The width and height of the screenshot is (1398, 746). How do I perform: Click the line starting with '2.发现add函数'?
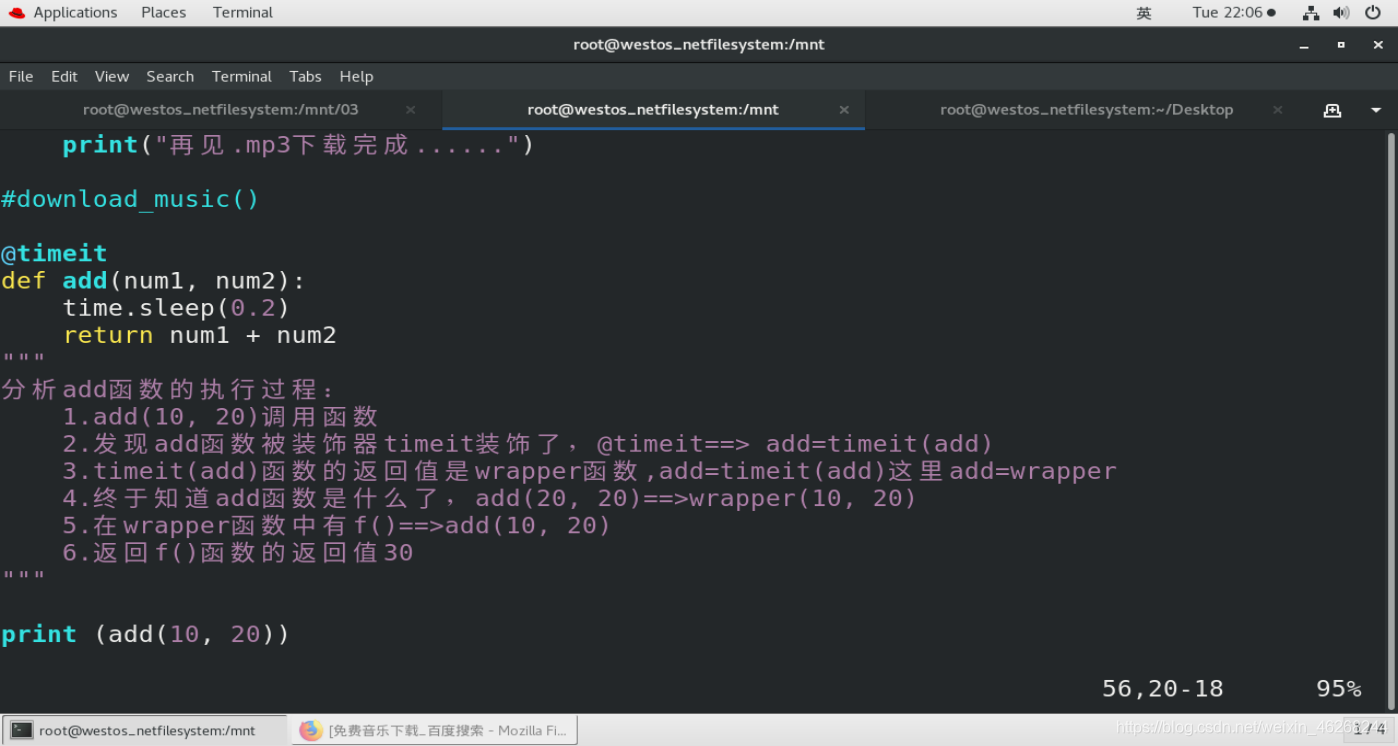coord(528,444)
